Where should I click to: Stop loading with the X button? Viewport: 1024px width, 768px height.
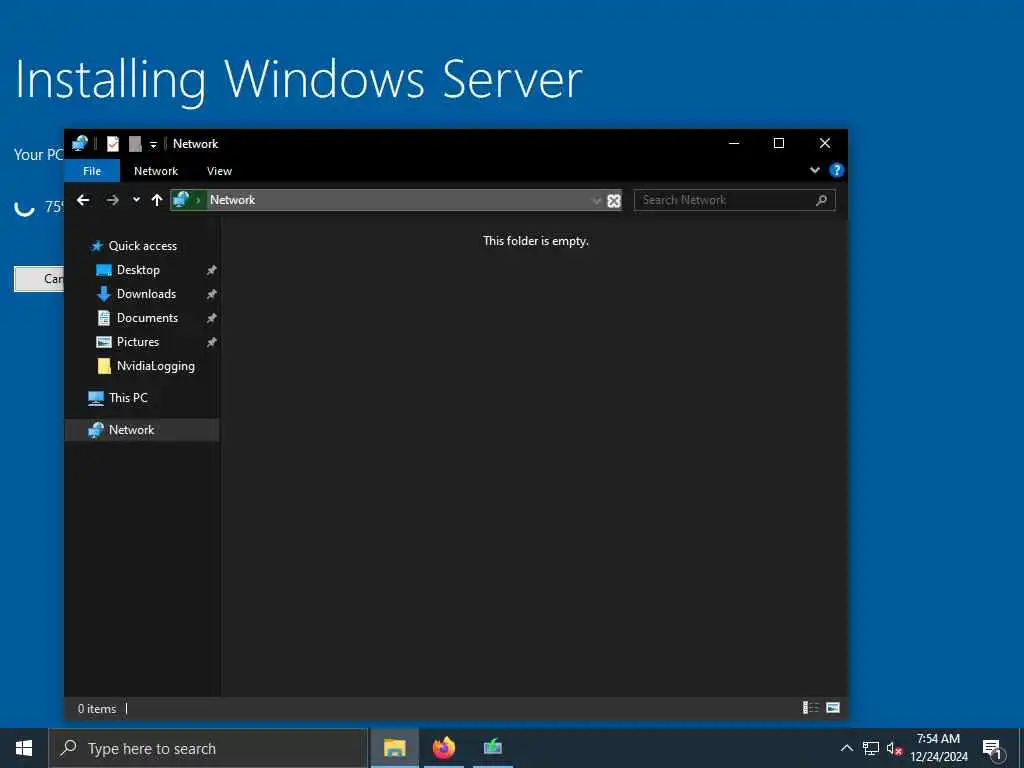pos(614,200)
